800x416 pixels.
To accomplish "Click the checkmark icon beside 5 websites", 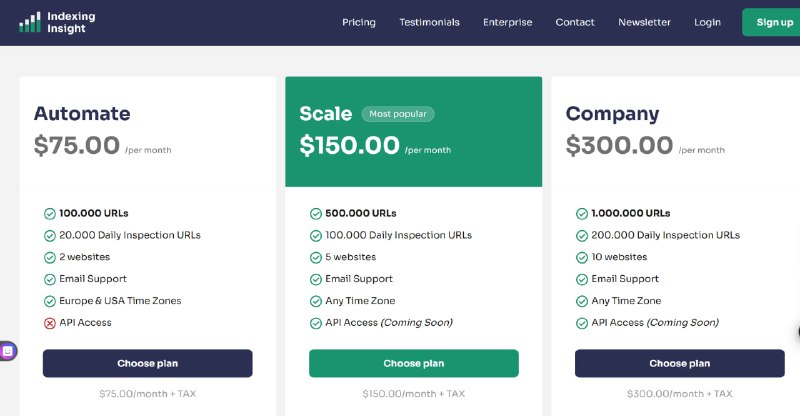I will pyautogui.click(x=316, y=257).
